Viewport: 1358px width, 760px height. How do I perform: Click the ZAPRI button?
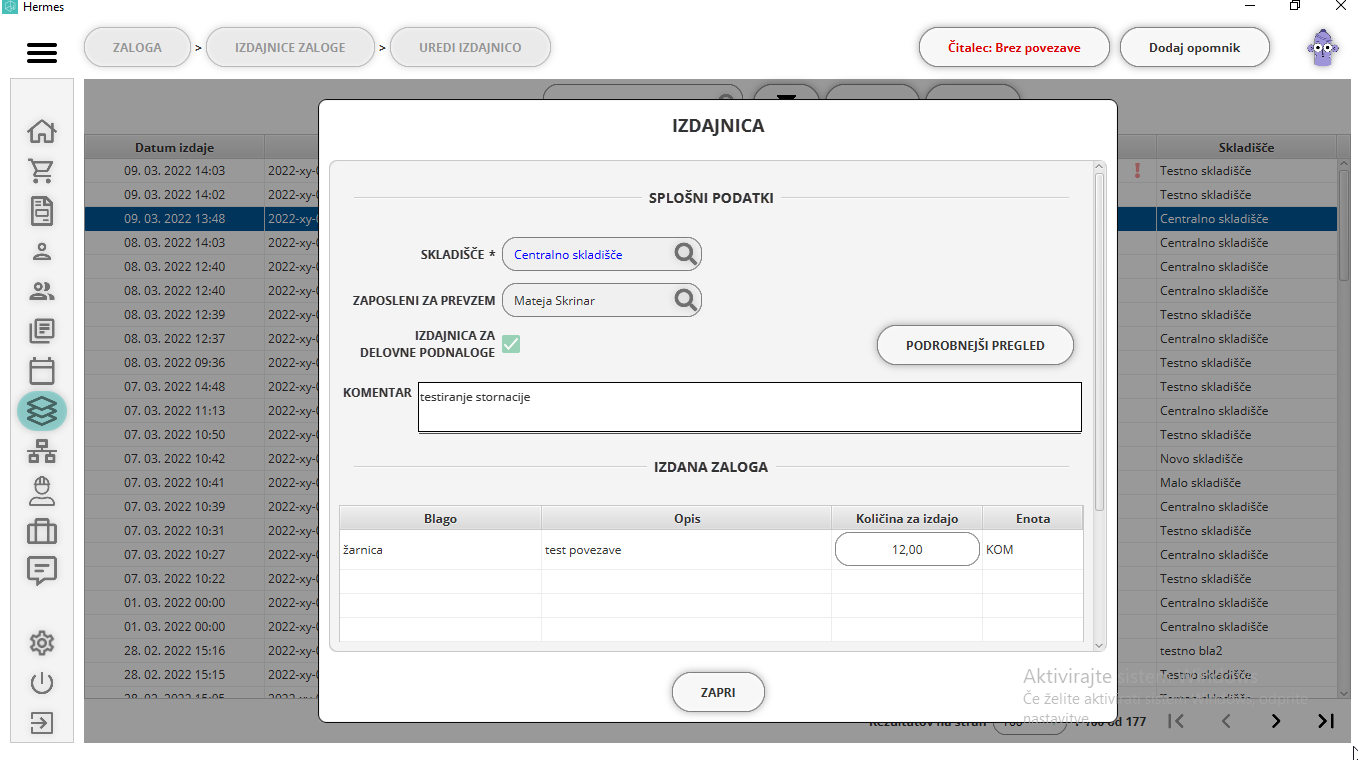pyautogui.click(x=718, y=692)
